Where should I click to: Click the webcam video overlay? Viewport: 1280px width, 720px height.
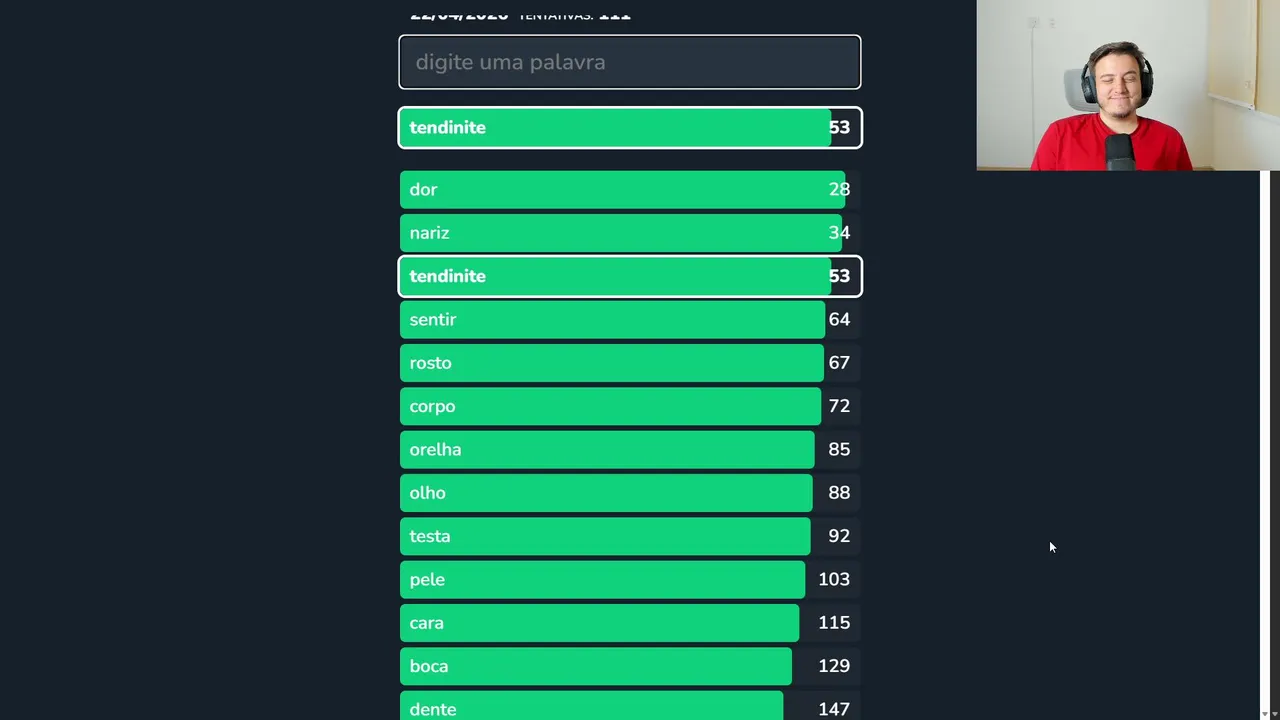click(1128, 85)
